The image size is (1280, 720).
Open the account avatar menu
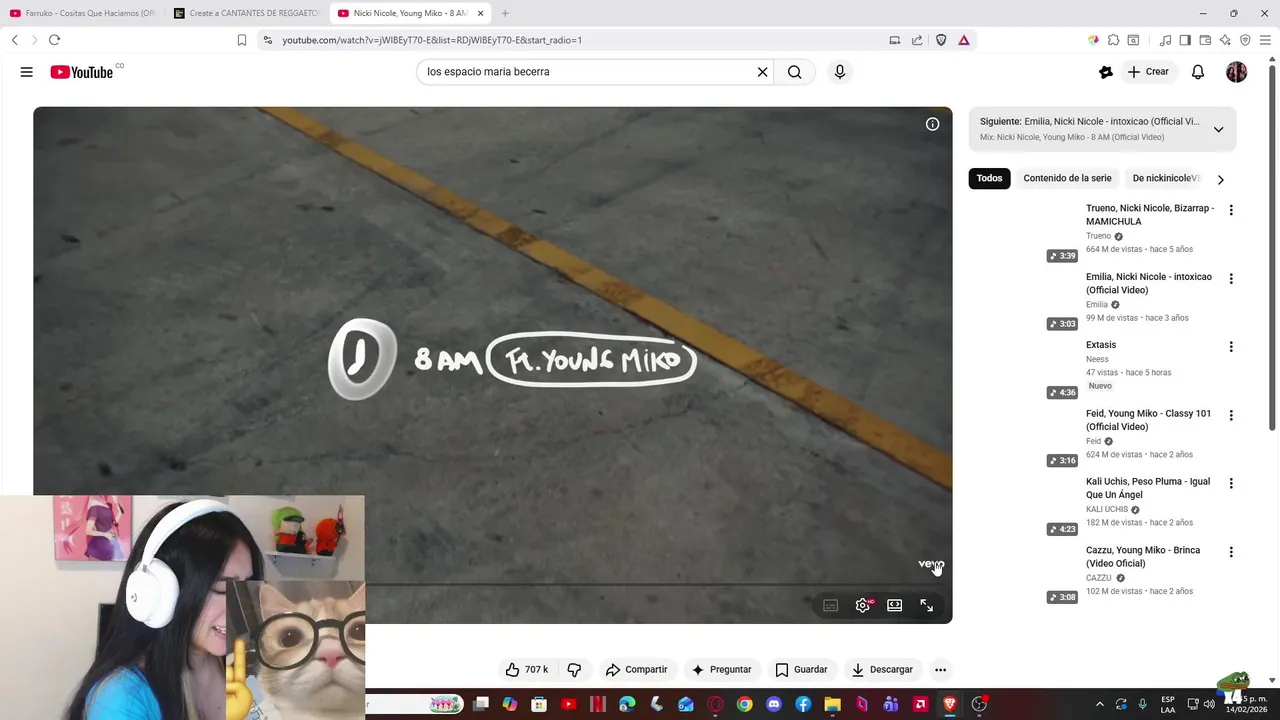click(1237, 72)
